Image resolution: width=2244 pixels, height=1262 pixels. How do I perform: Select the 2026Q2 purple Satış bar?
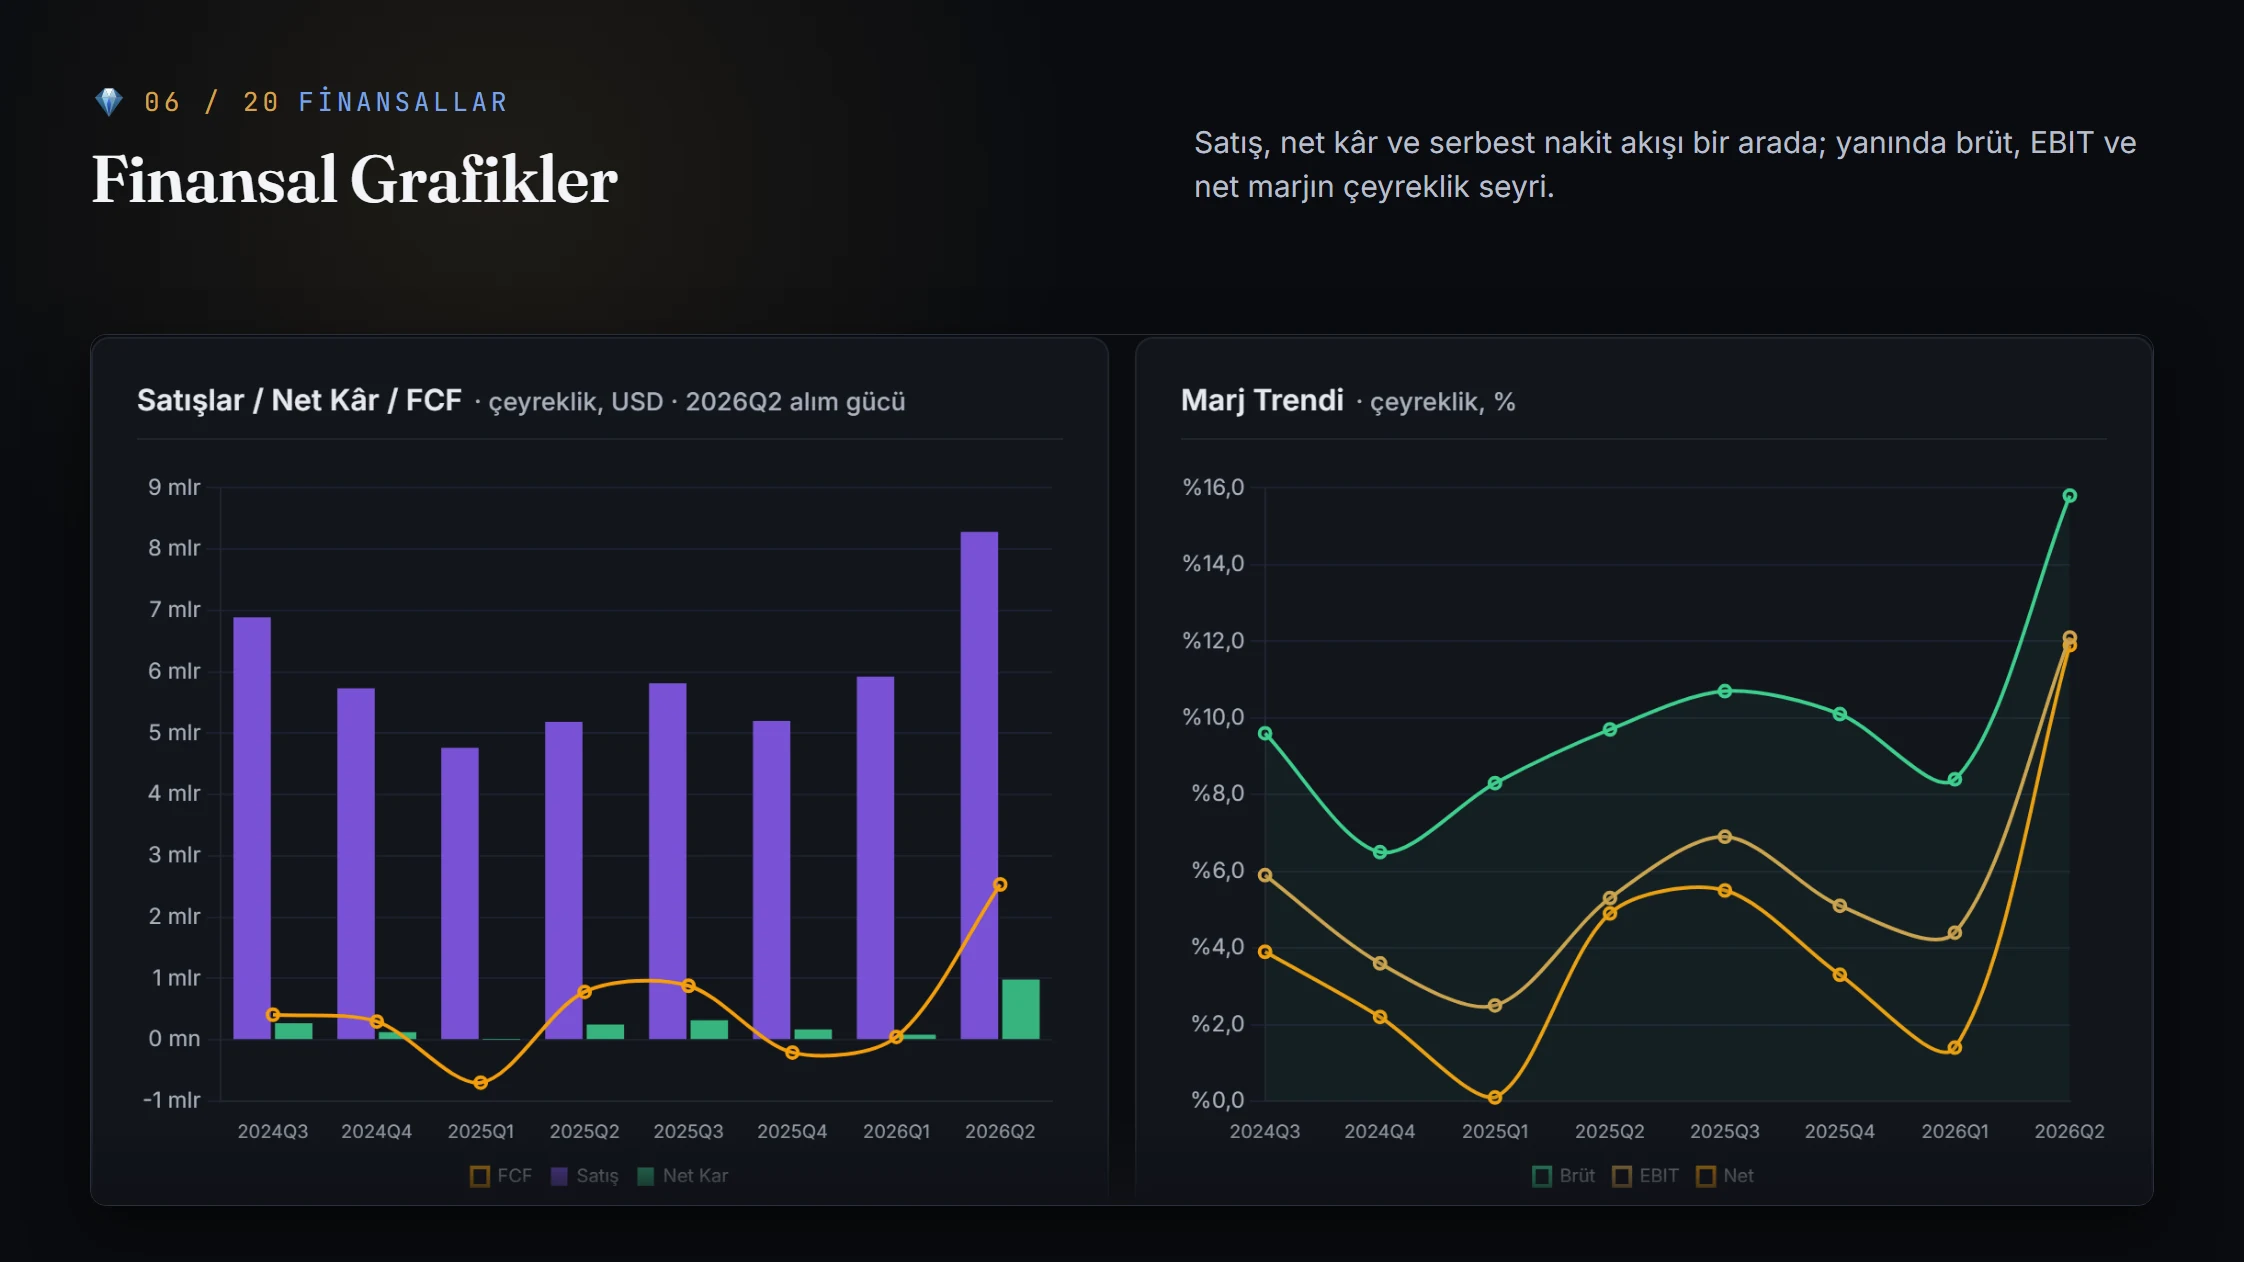979,785
